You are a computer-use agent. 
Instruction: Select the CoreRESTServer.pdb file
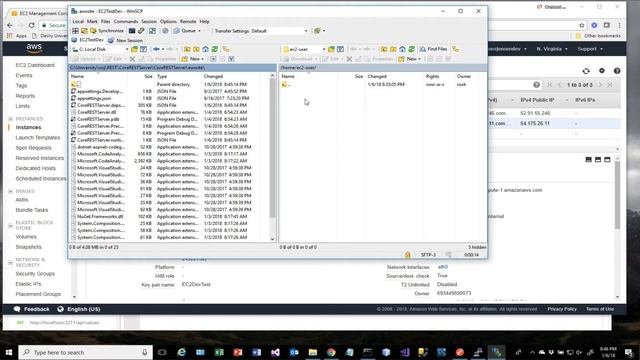[x=98, y=119]
